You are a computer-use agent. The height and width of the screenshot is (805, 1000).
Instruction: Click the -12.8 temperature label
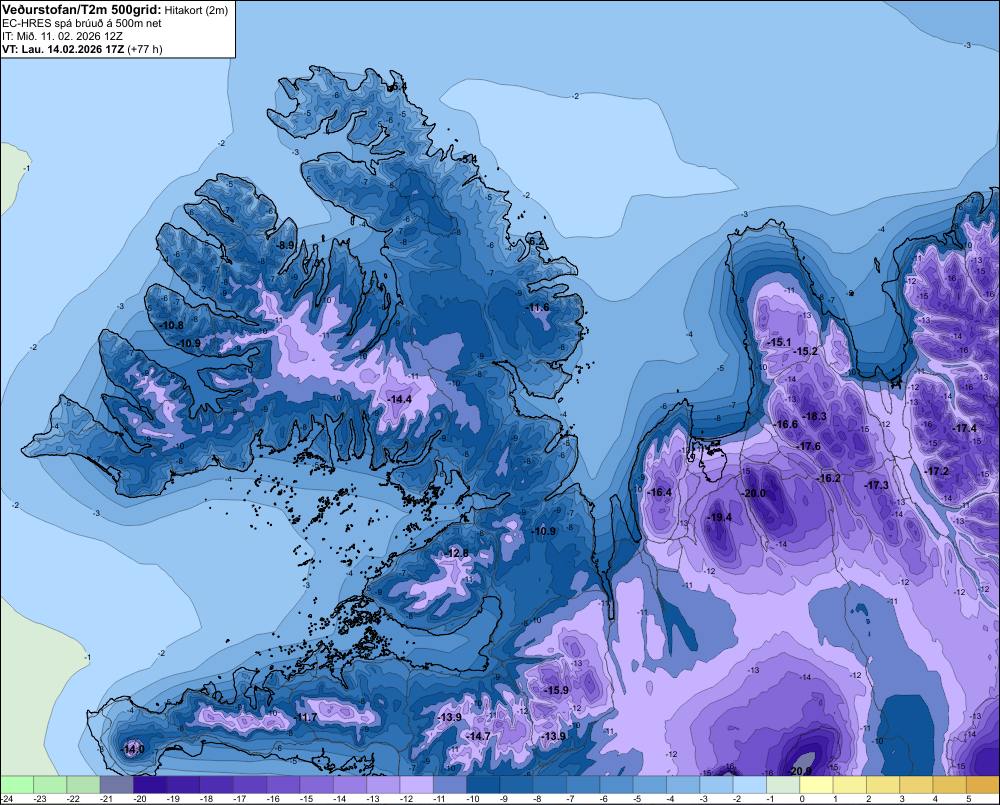[457, 552]
